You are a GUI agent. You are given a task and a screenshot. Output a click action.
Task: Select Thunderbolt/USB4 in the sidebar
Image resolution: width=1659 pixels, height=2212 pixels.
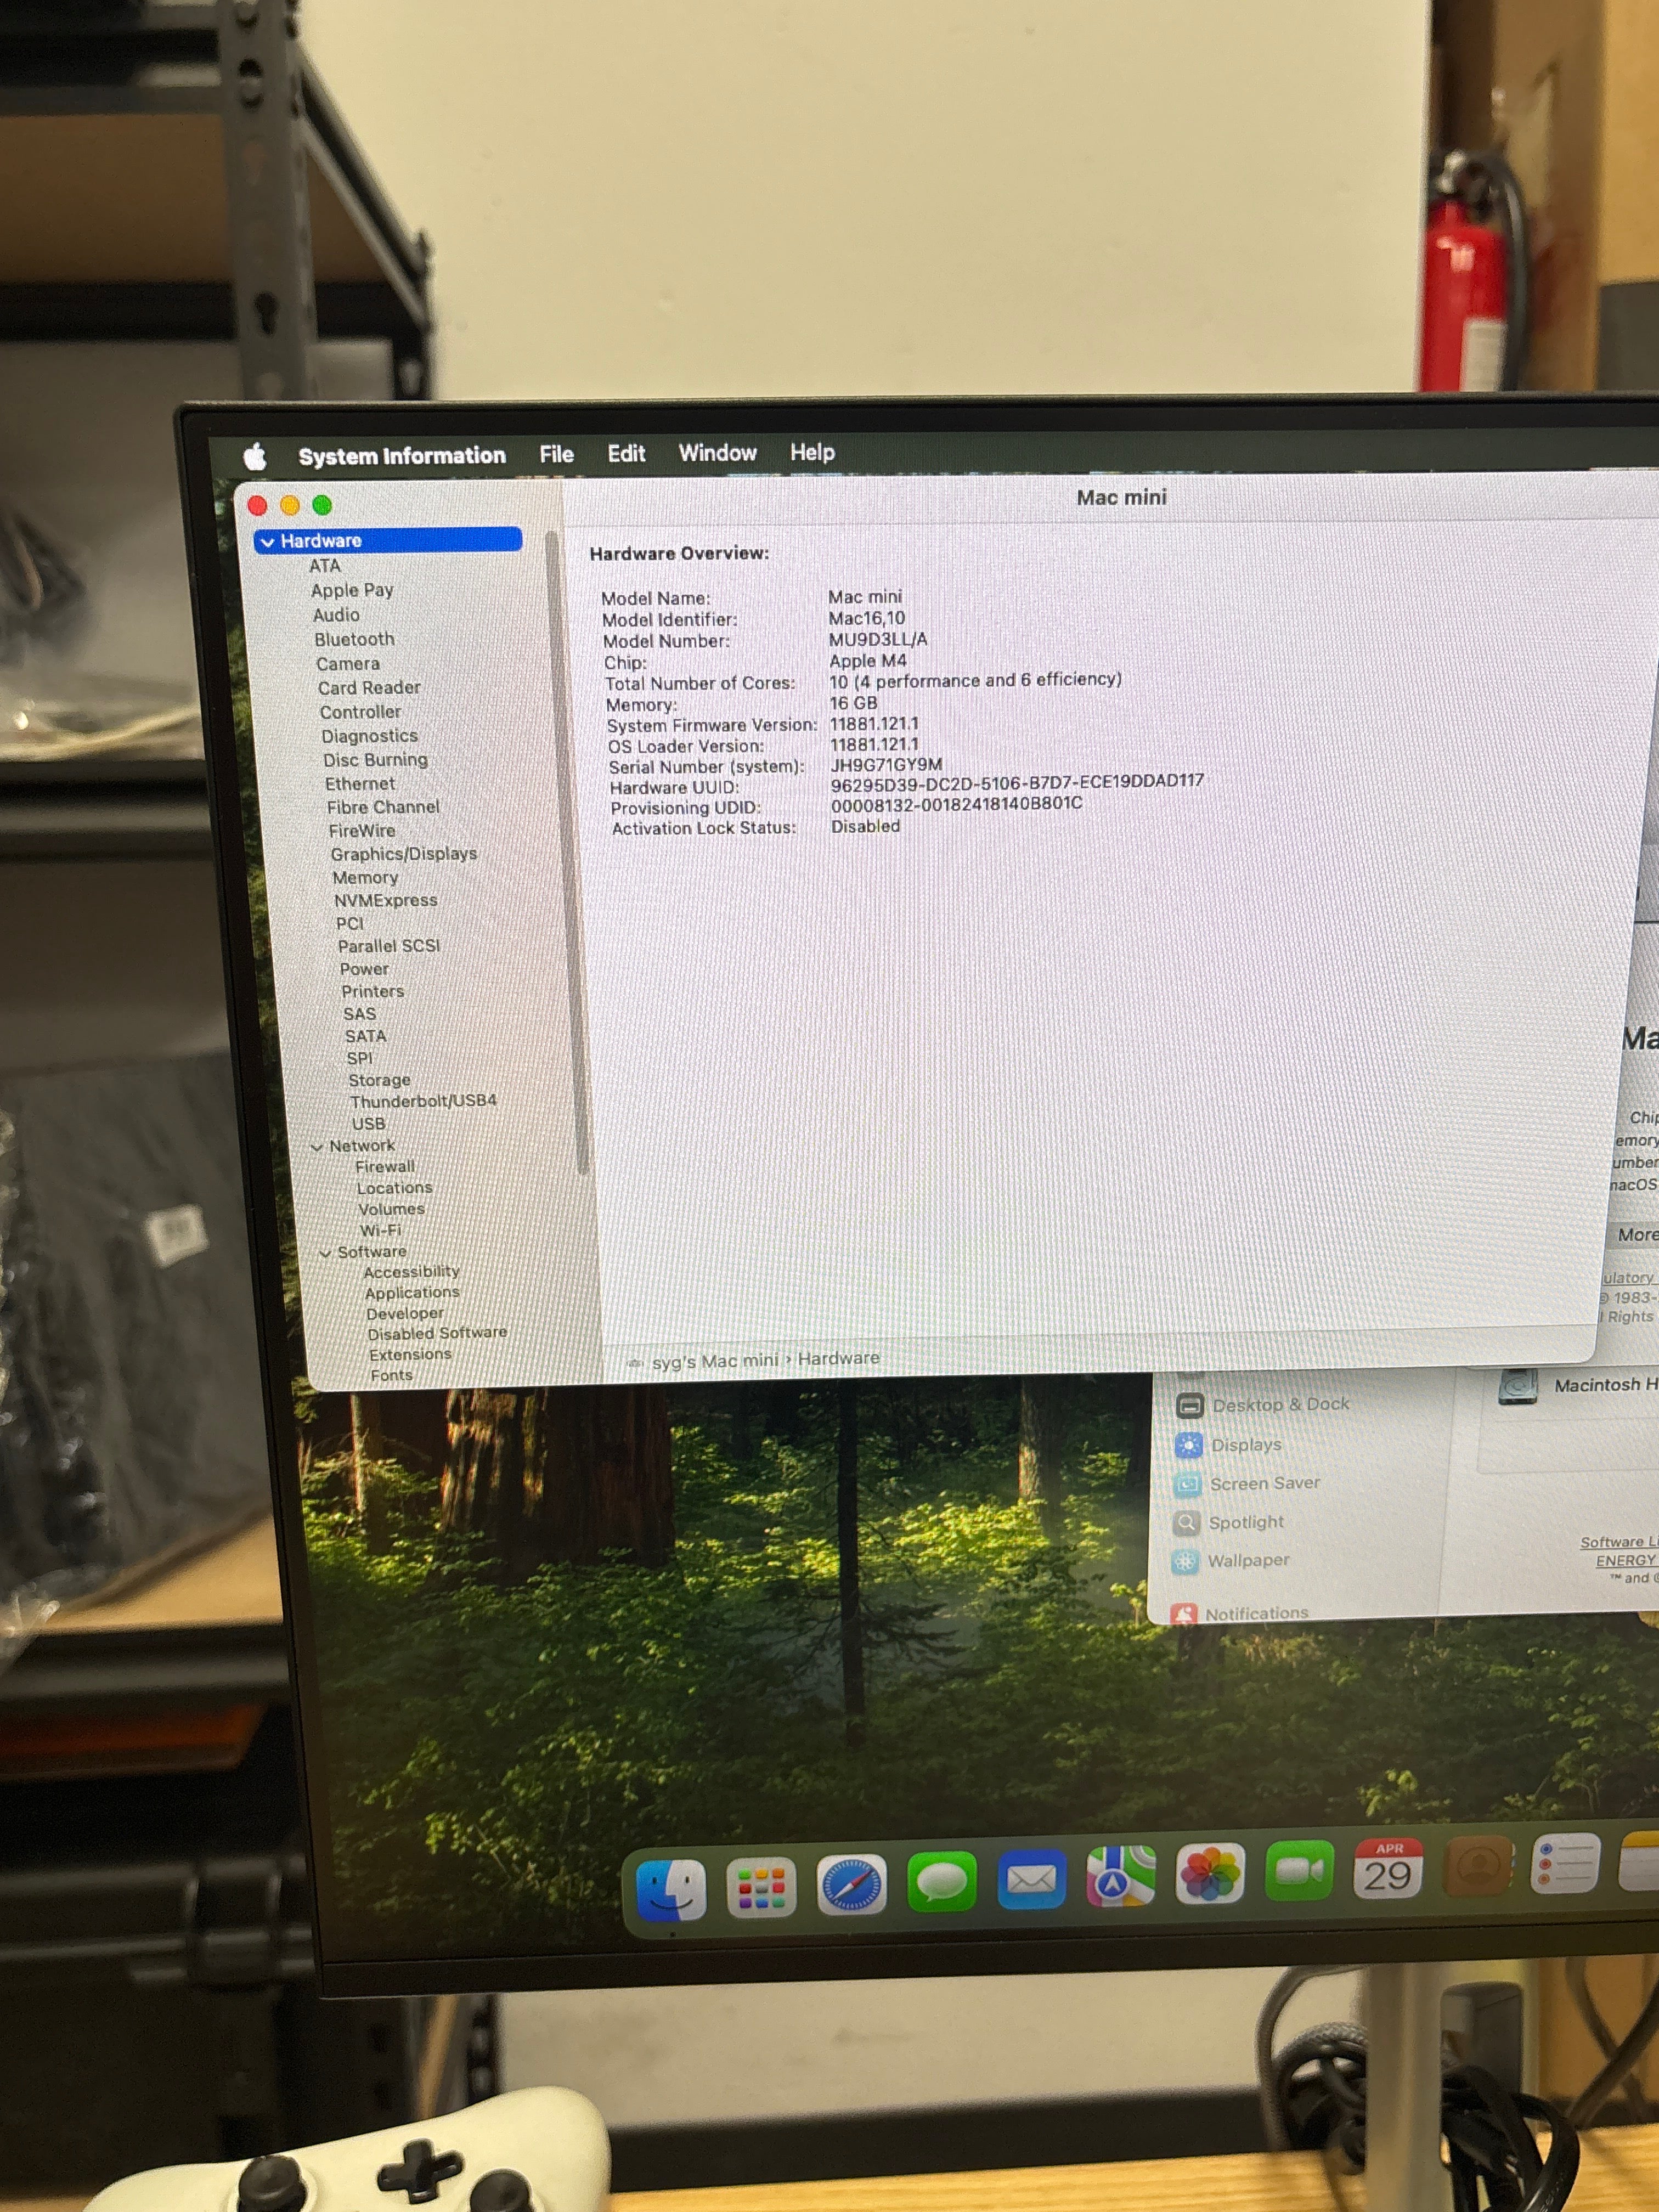pos(424,1101)
